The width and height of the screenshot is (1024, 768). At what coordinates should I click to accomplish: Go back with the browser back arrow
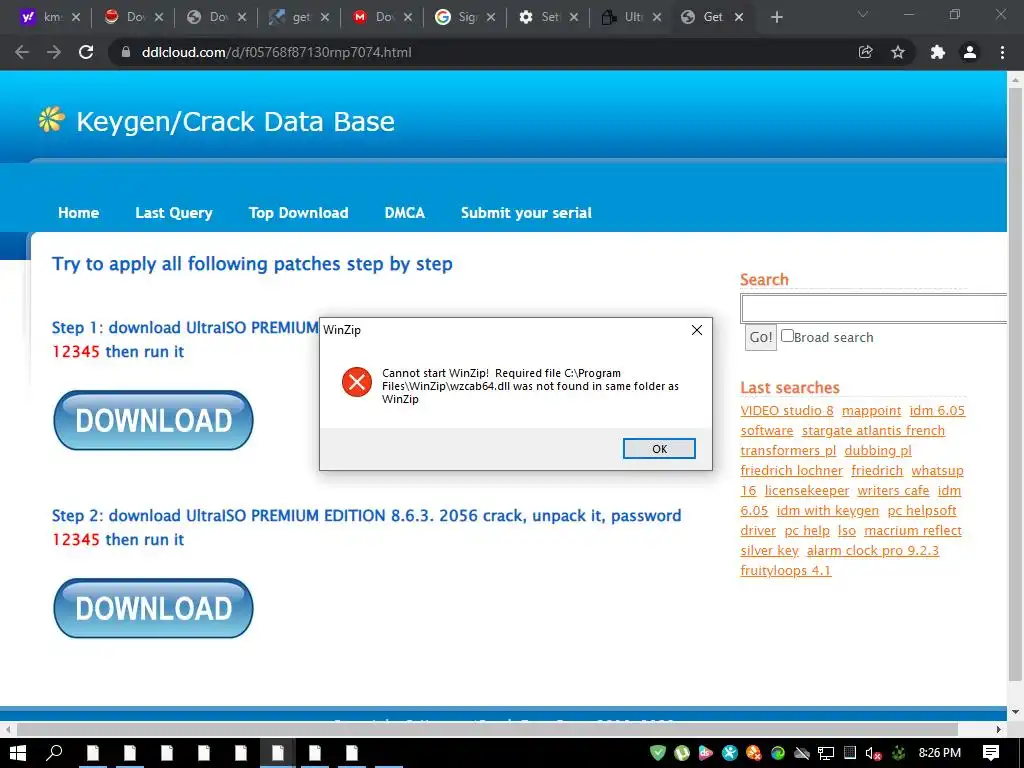[22, 52]
